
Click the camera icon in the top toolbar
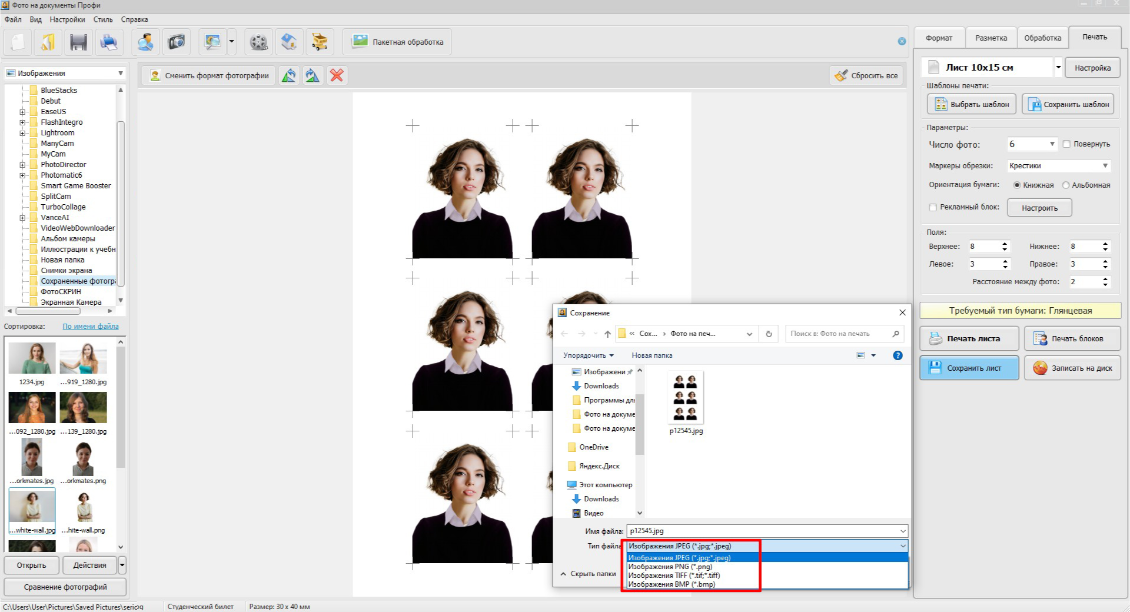point(176,42)
